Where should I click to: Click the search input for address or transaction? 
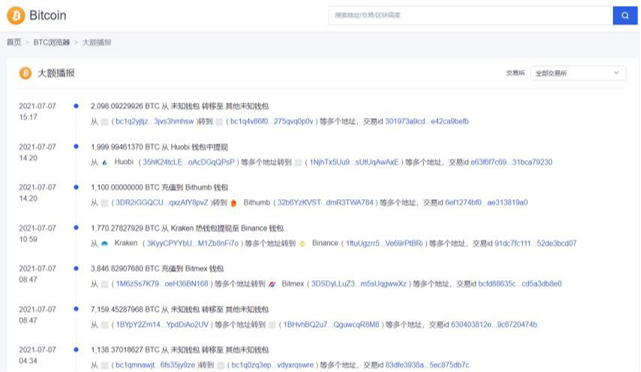[471, 16]
